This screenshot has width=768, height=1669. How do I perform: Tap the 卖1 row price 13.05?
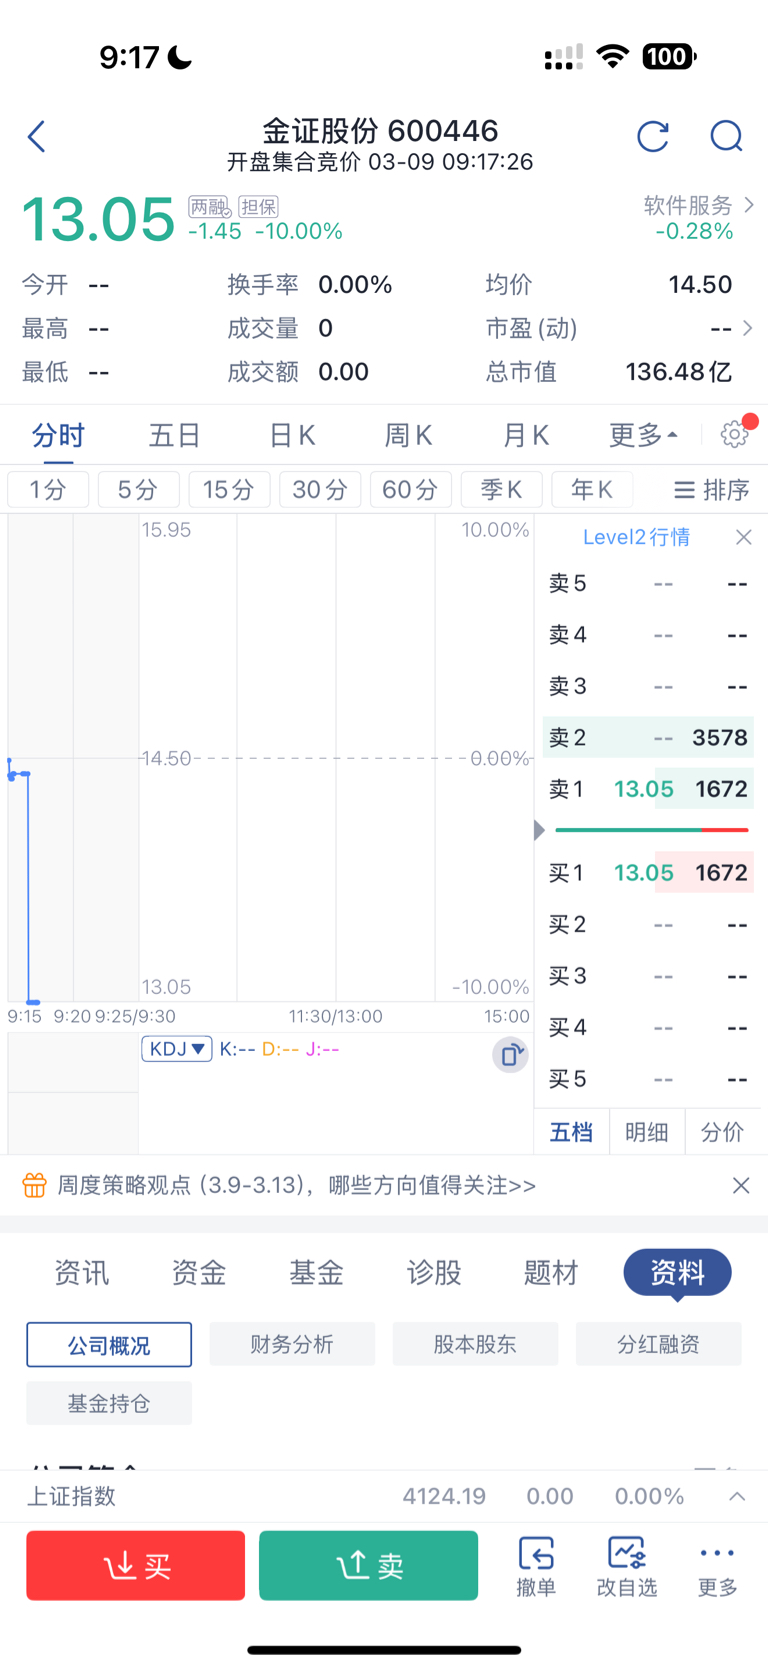coord(643,789)
